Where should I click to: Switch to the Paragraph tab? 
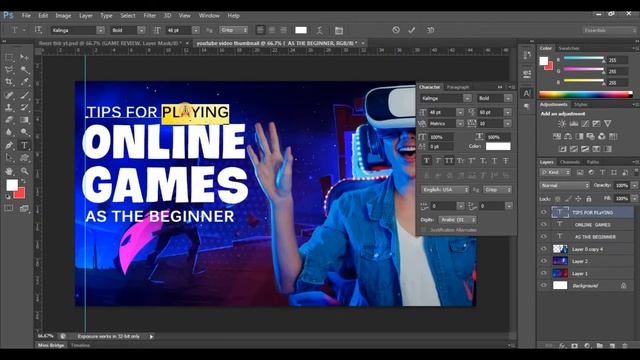tap(458, 87)
